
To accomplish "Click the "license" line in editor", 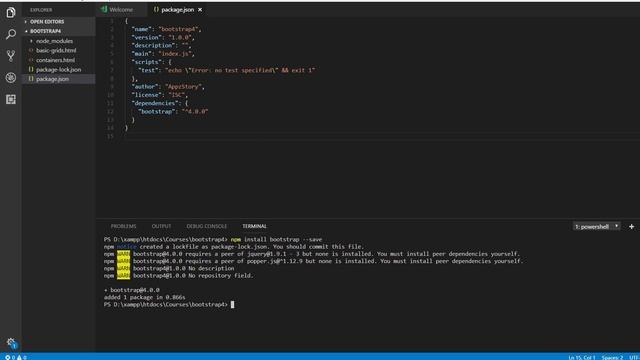I will point(160,95).
